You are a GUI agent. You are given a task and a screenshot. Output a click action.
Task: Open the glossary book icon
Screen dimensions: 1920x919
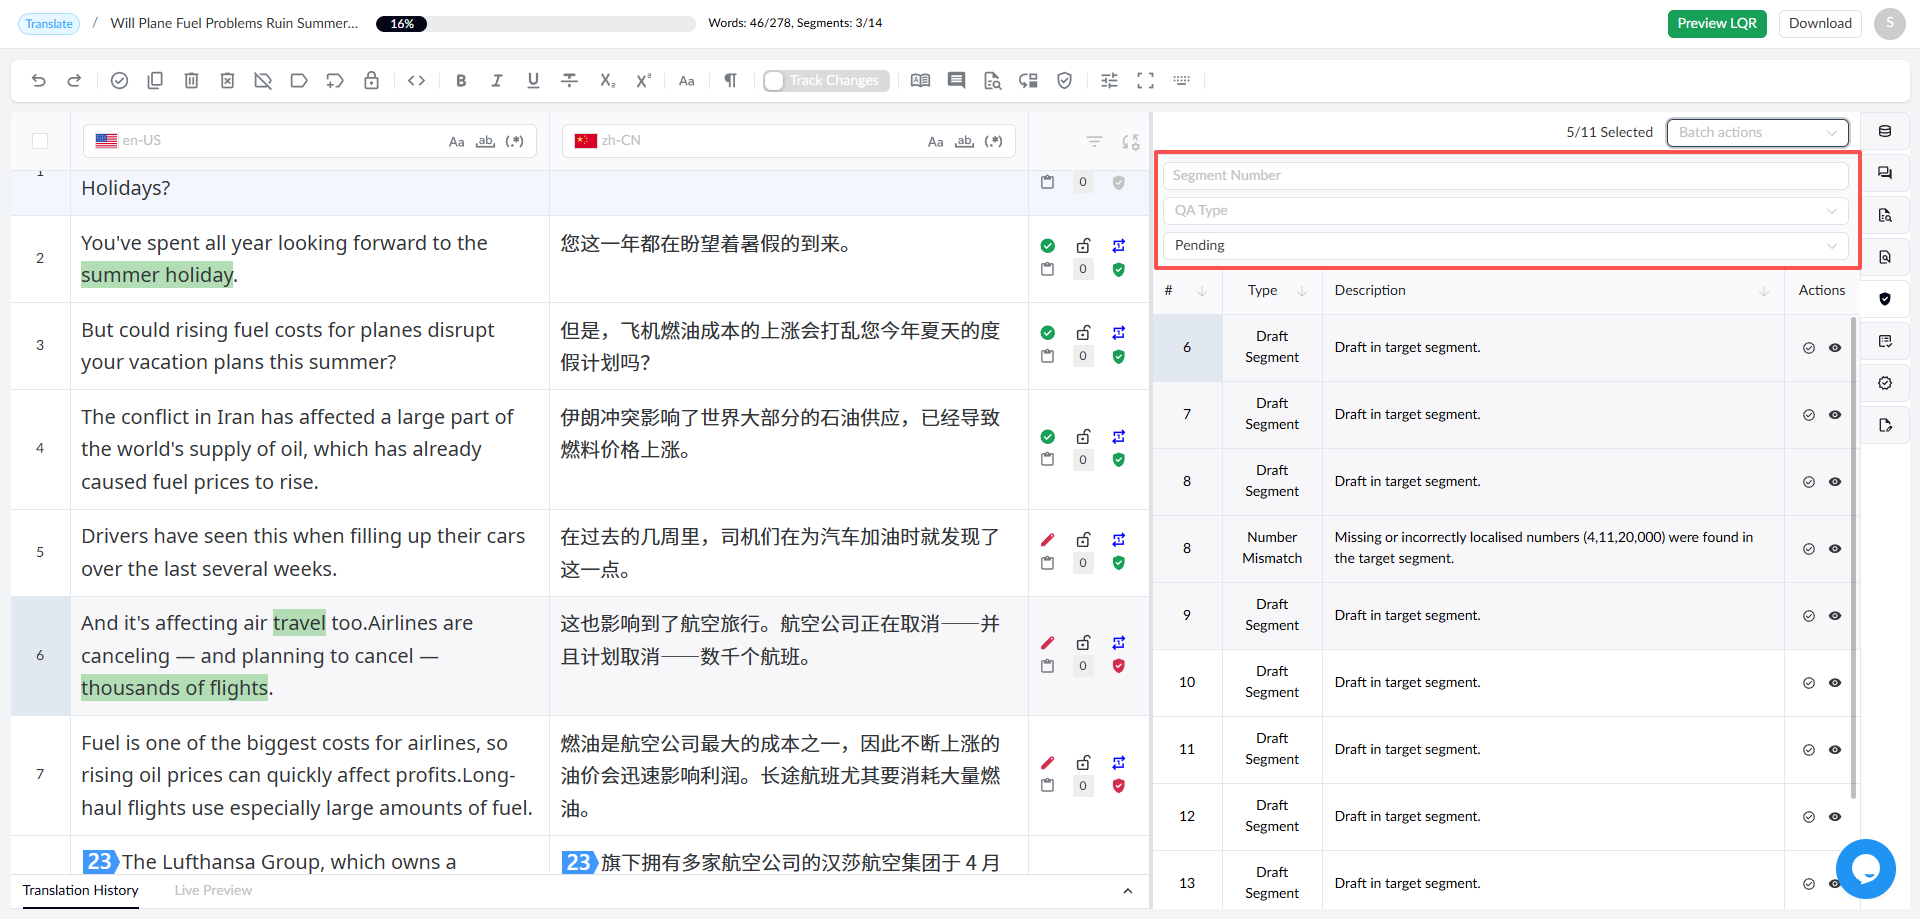(921, 81)
